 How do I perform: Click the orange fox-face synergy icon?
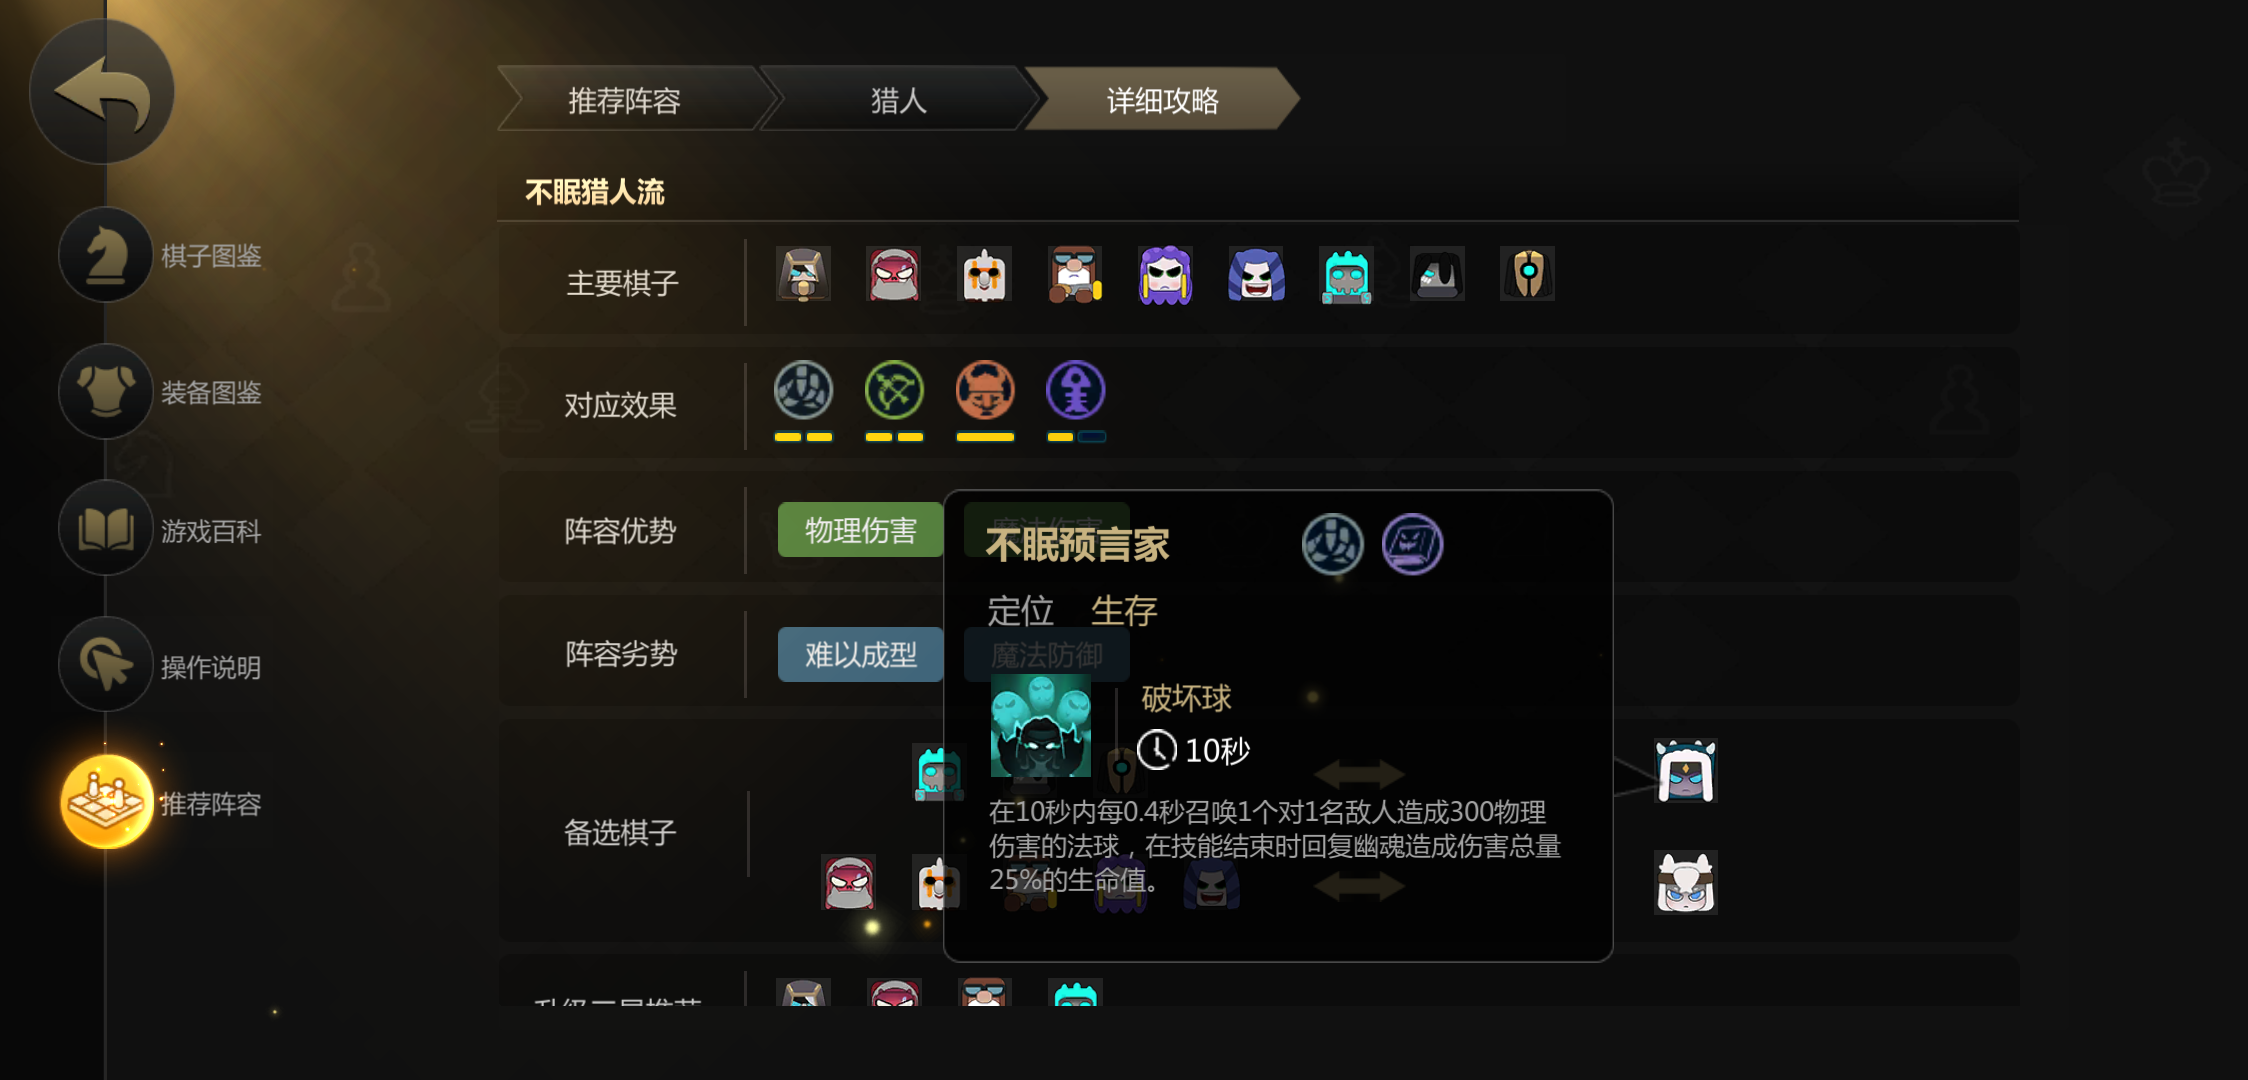click(x=985, y=391)
